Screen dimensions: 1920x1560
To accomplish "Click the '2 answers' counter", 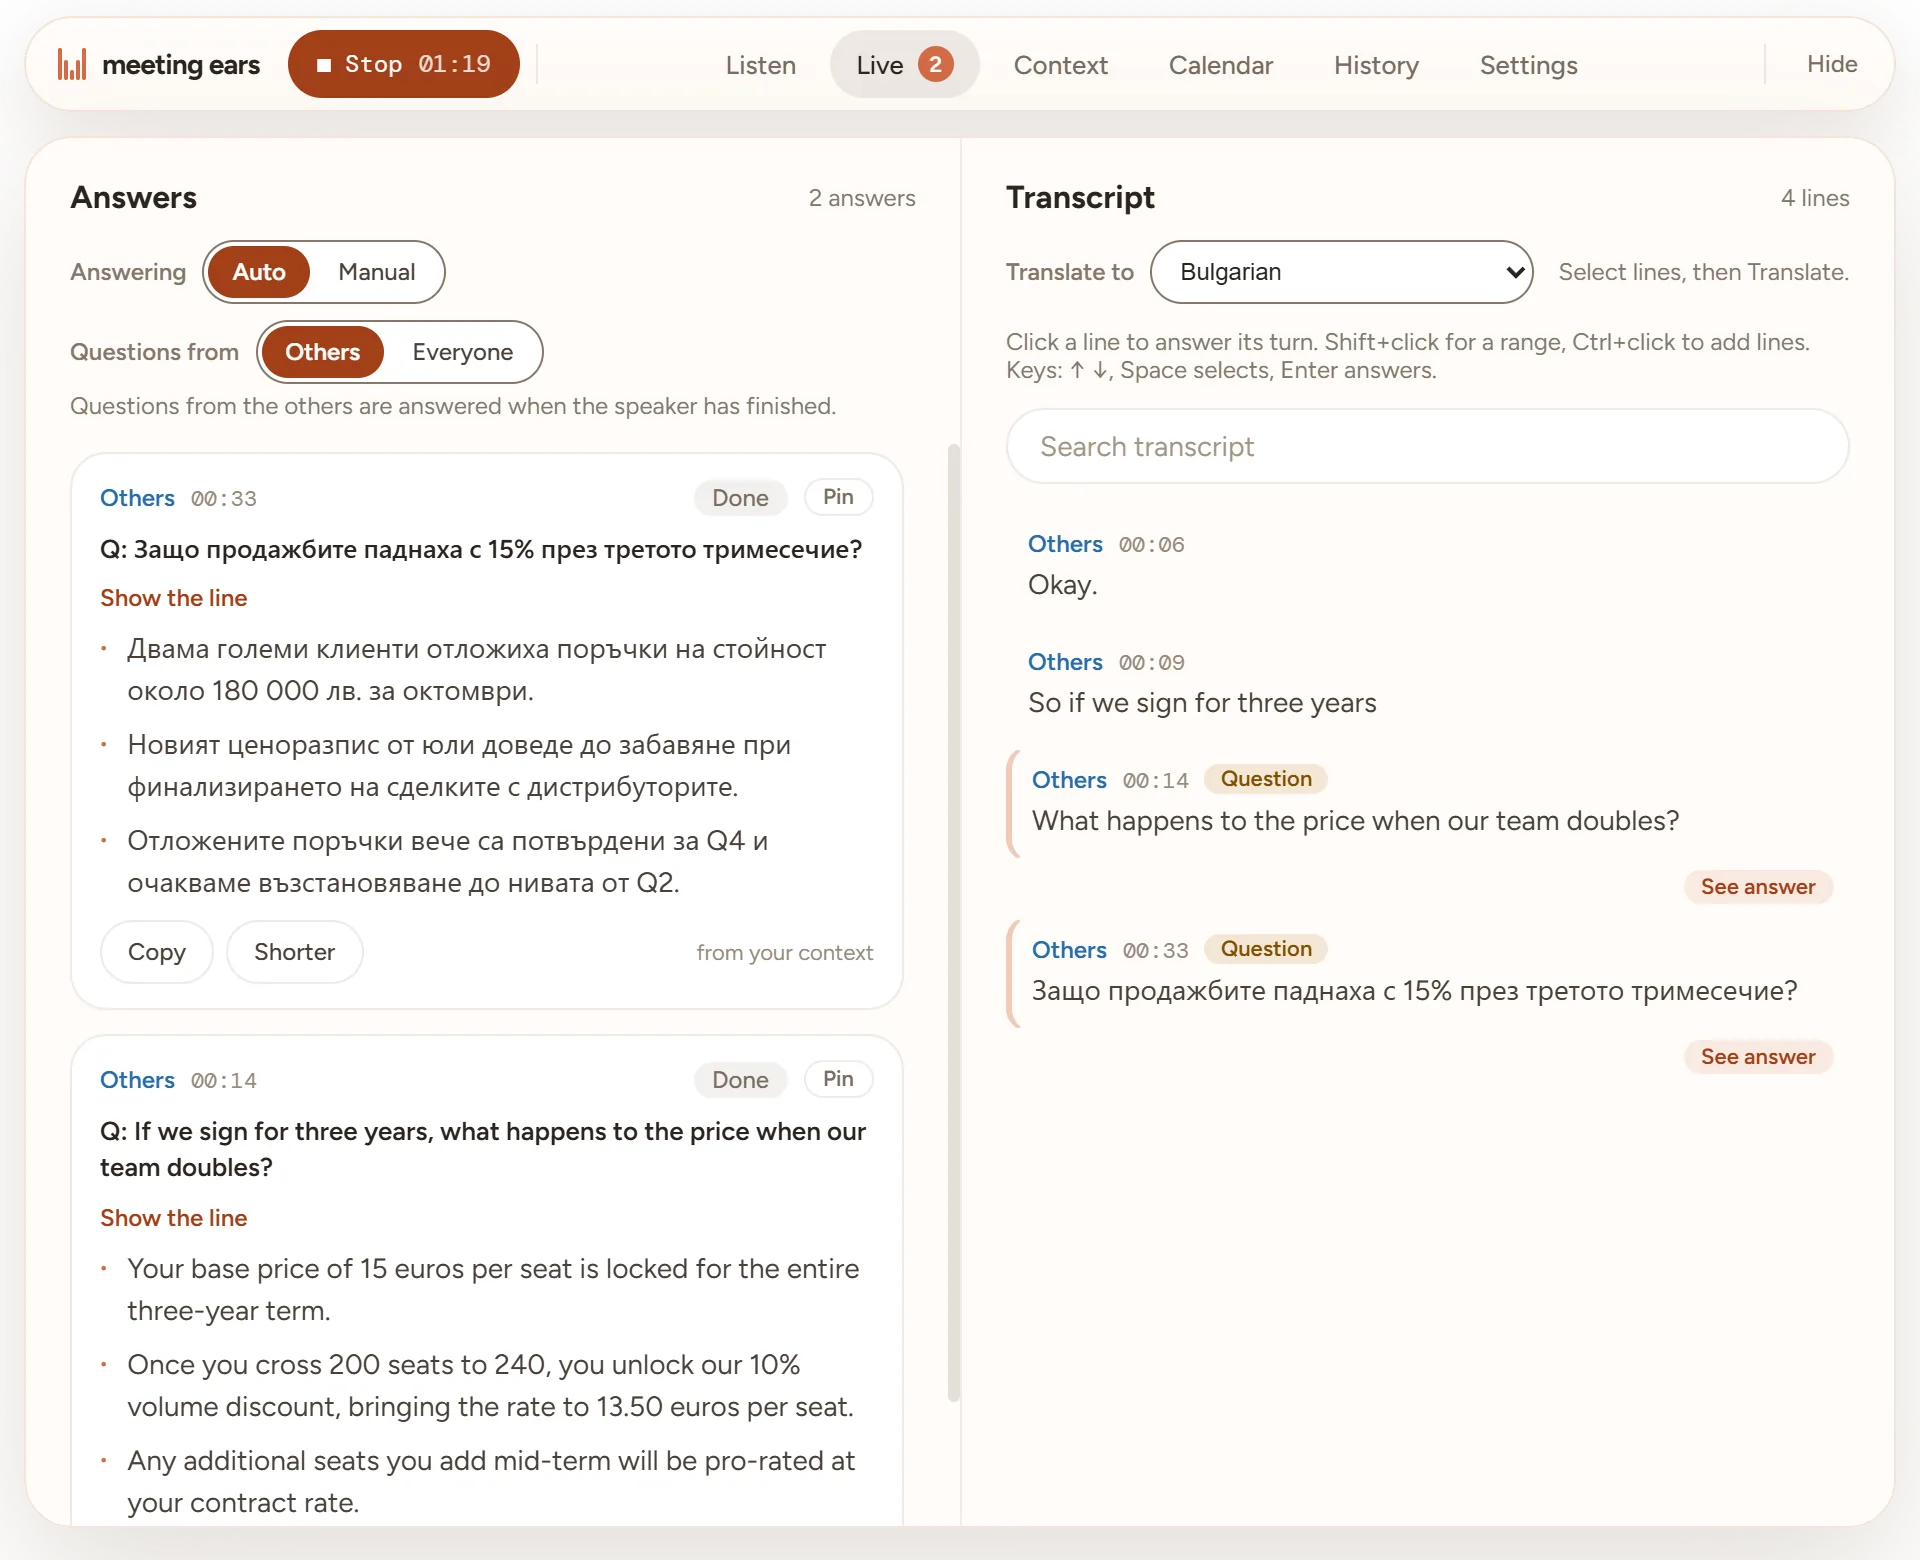I will click(862, 198).
